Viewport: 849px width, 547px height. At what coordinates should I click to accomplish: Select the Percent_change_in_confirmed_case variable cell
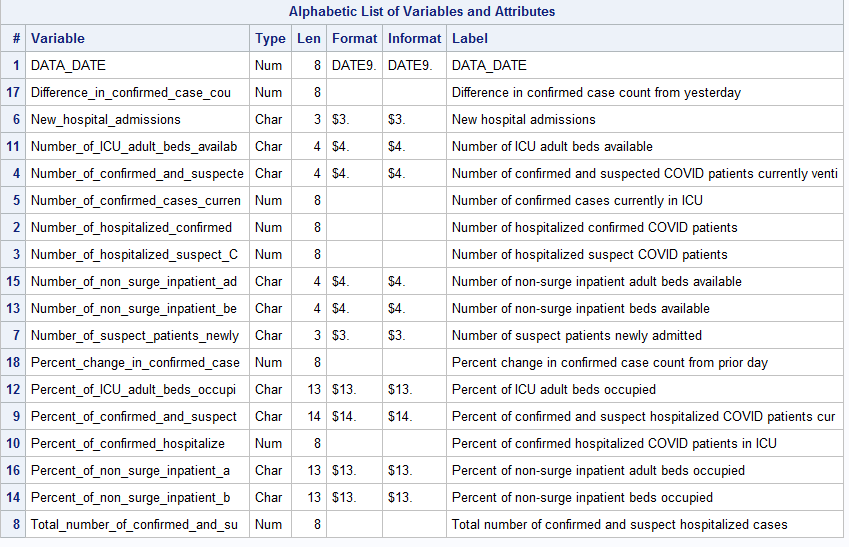pyautogui.click(x=135, y=362)
